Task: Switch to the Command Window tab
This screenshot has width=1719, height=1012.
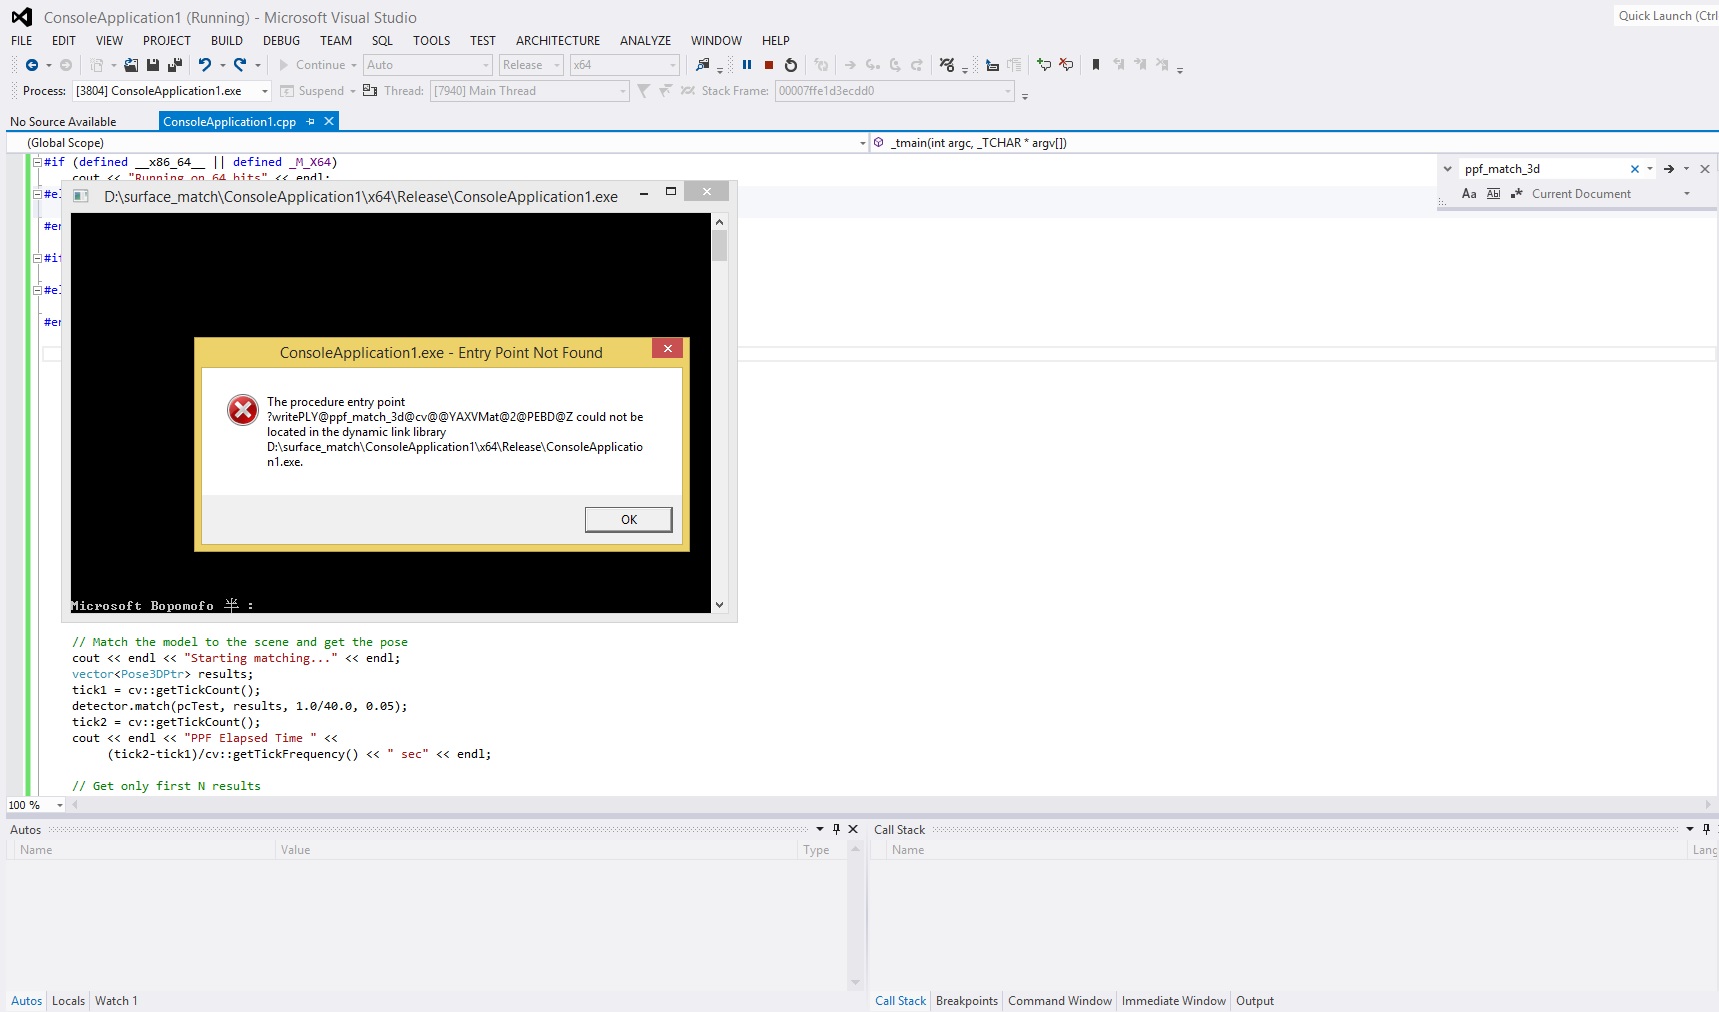Action: (x=1060, y=1001)
